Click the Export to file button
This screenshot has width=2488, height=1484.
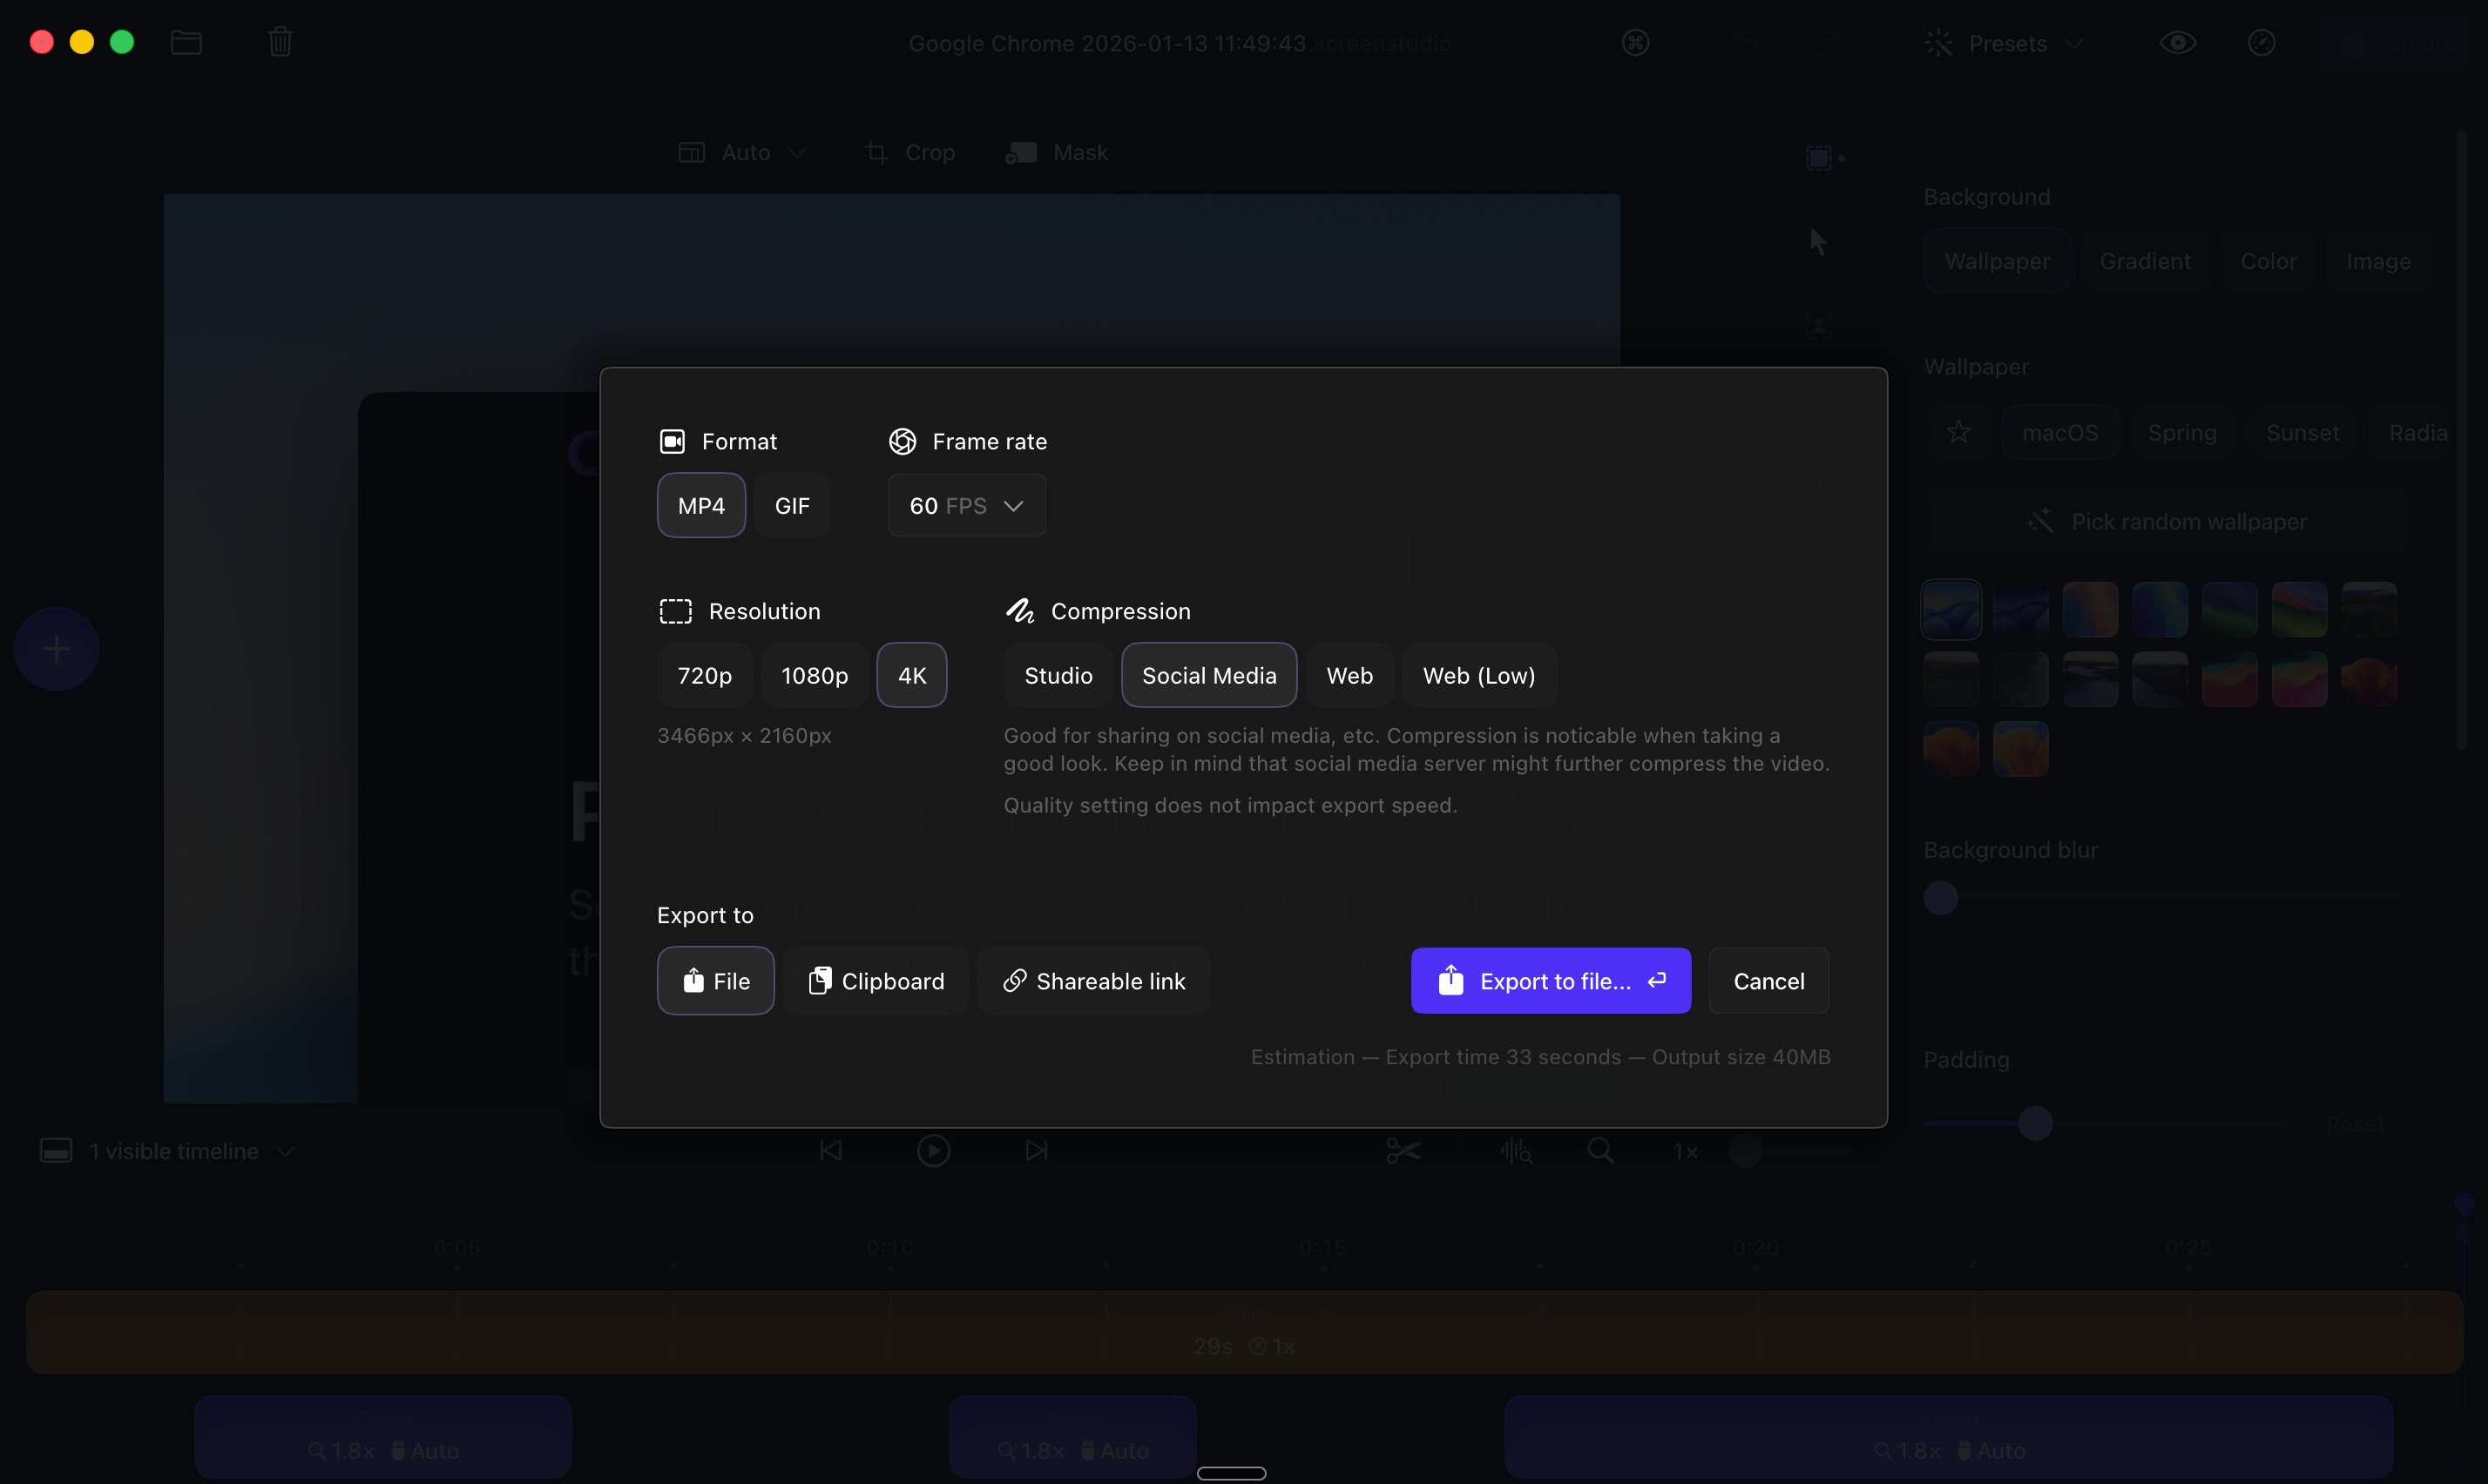pos(1549,981)
